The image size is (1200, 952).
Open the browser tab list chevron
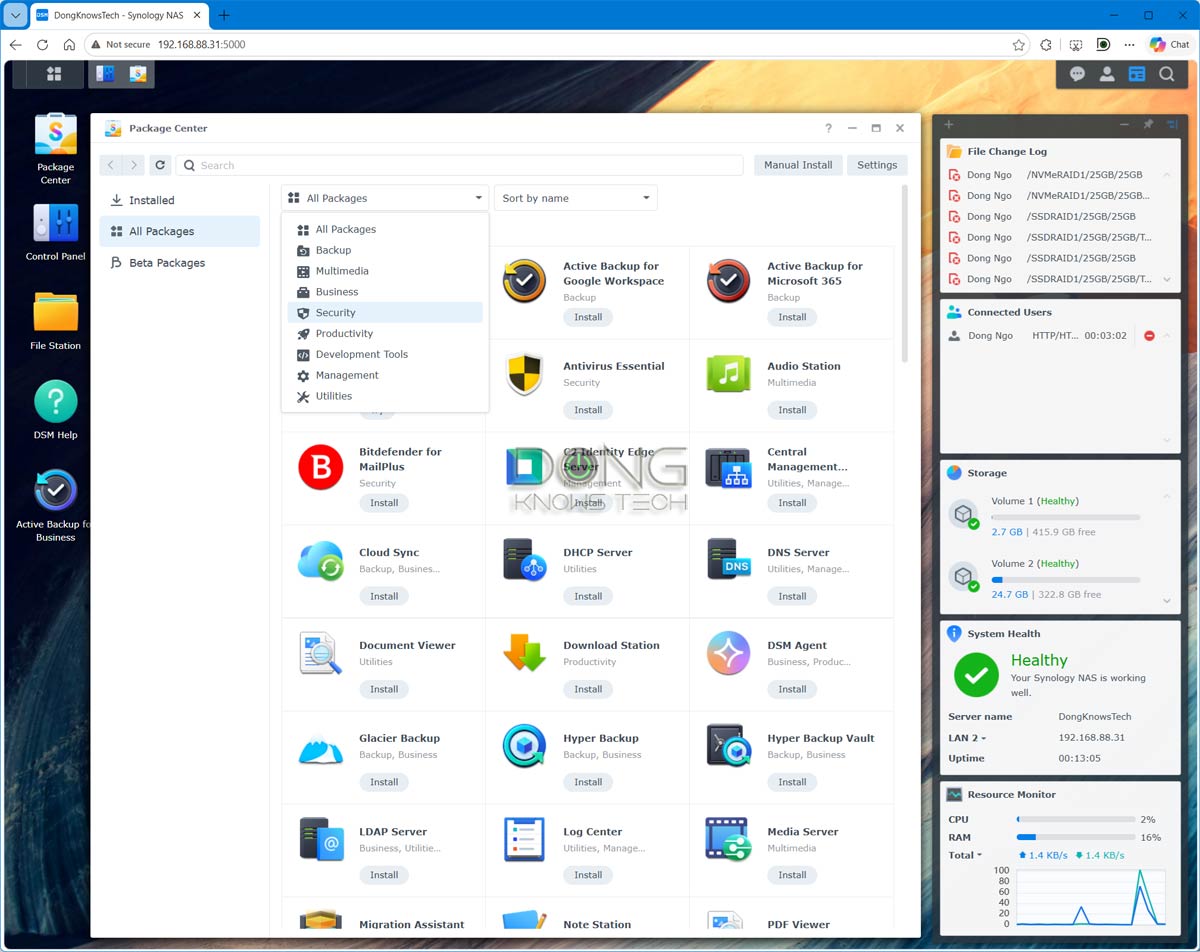pyautogui.click(x=16, y=15)
